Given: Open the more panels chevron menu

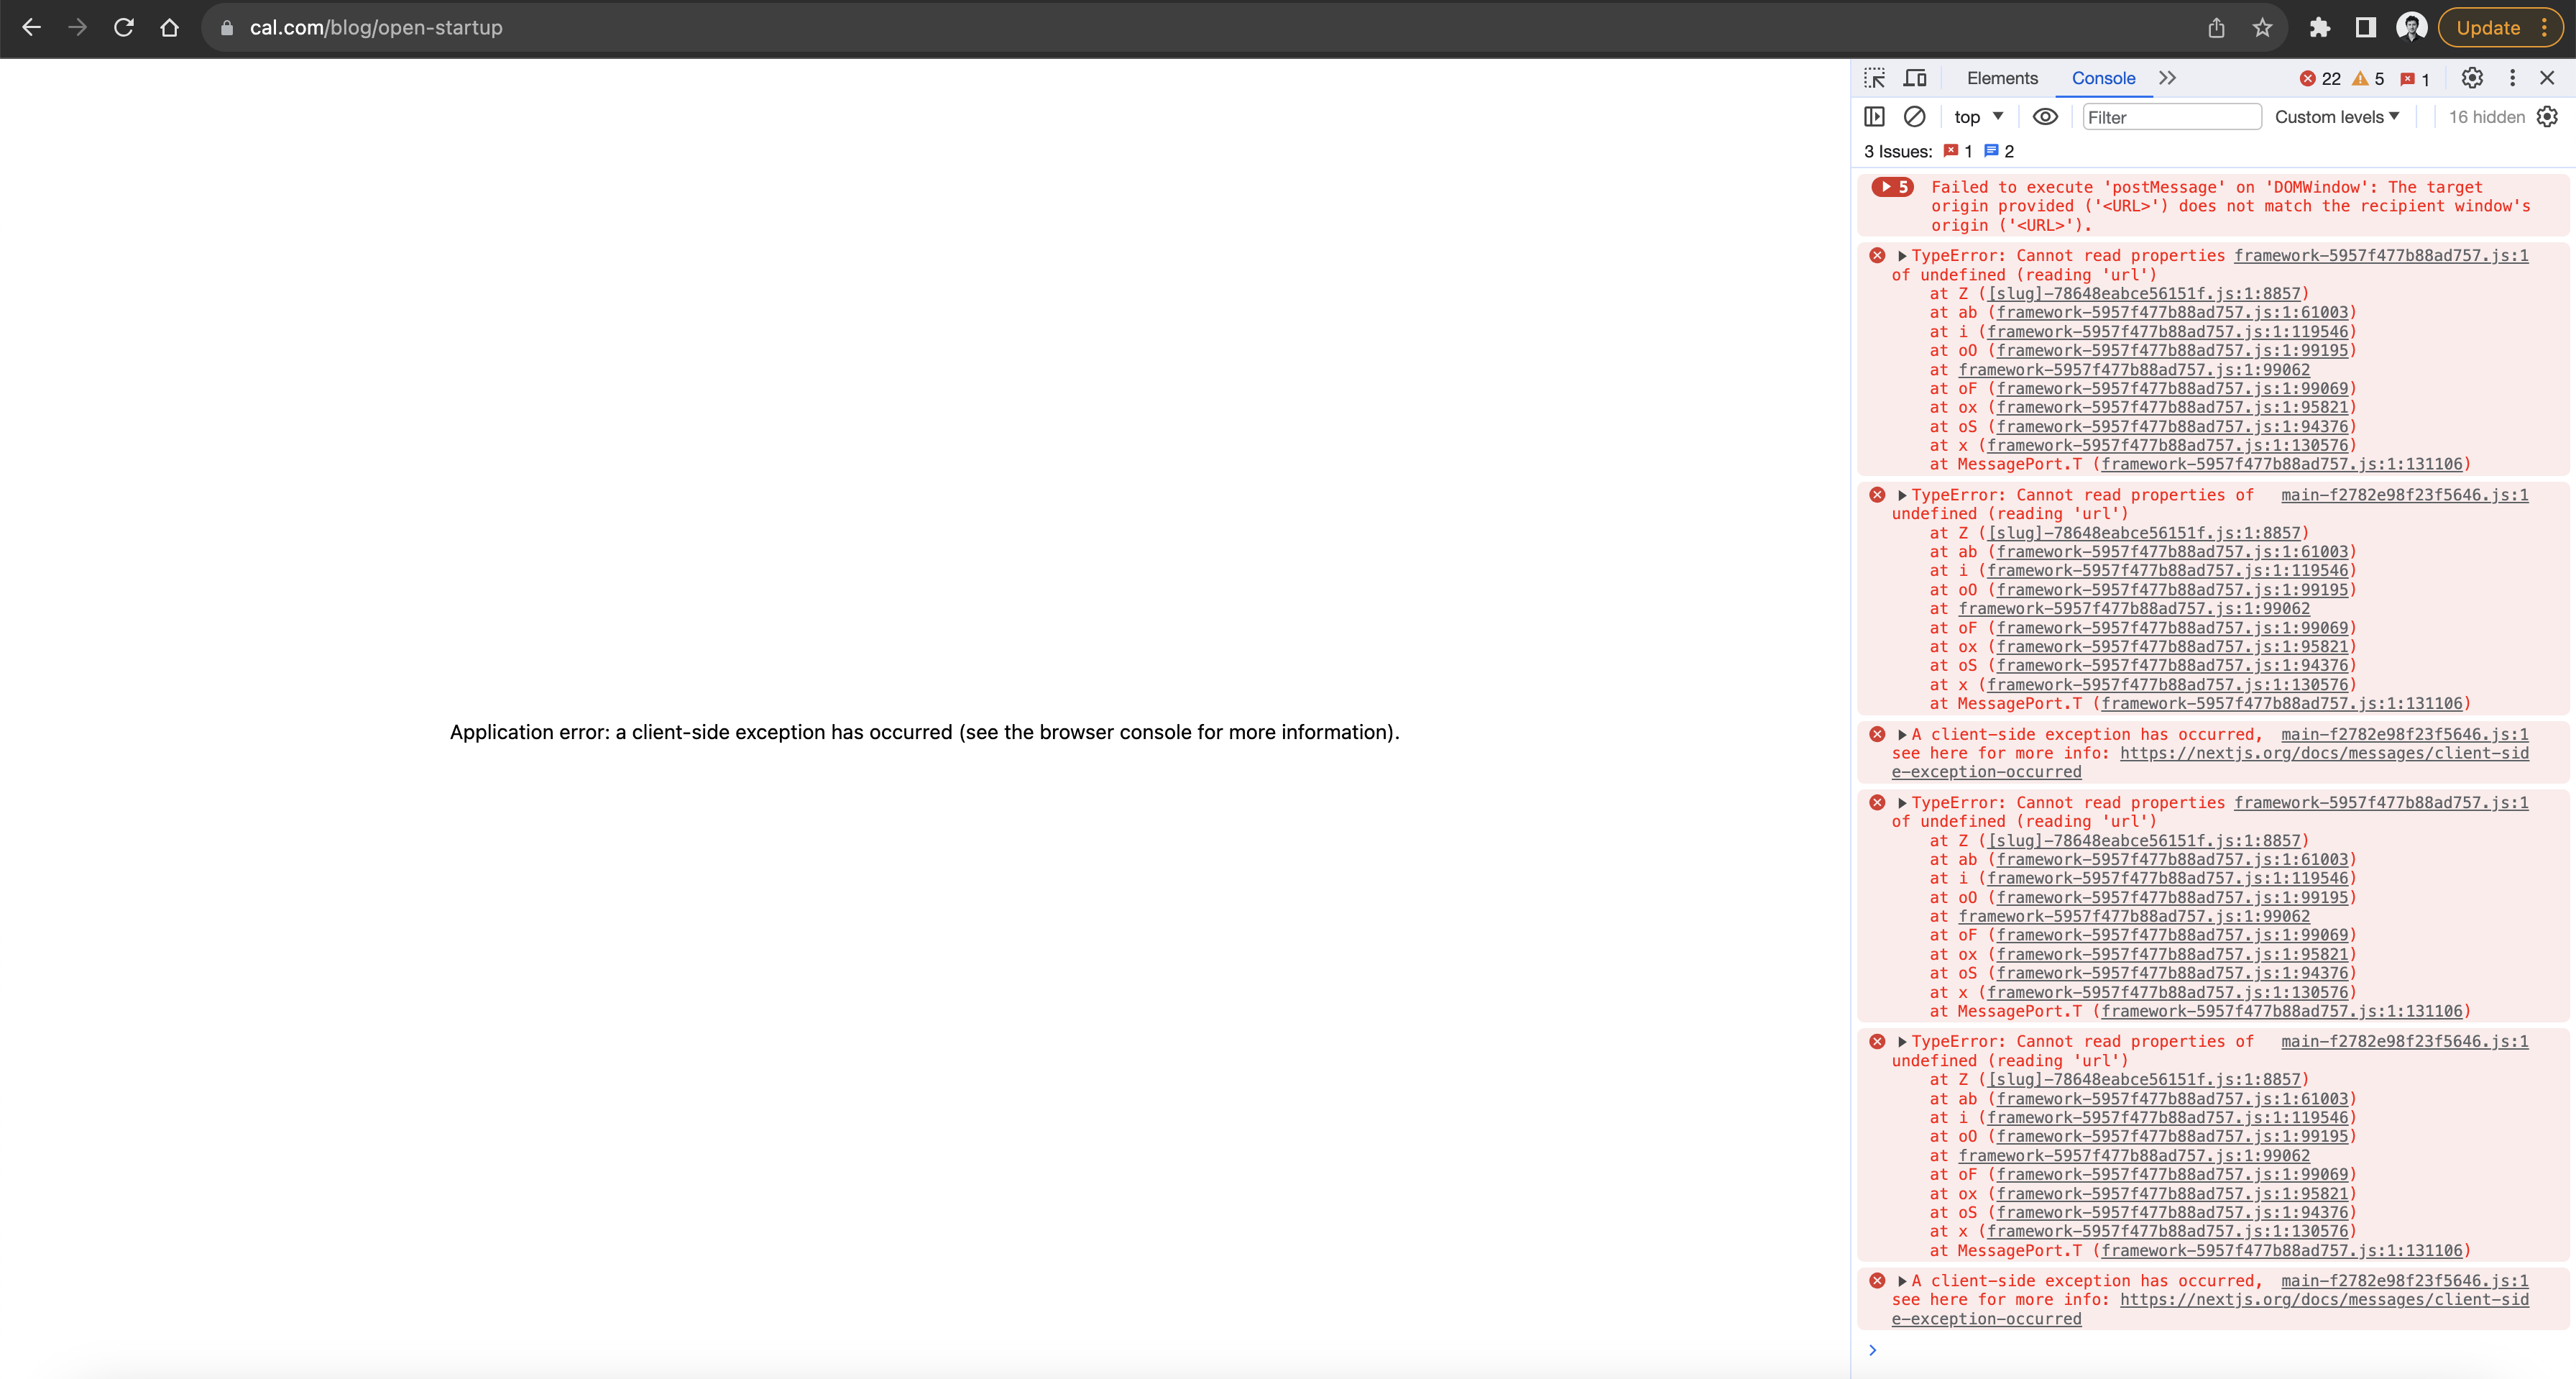Looking at the screenshot, I should click(2167, 77).
